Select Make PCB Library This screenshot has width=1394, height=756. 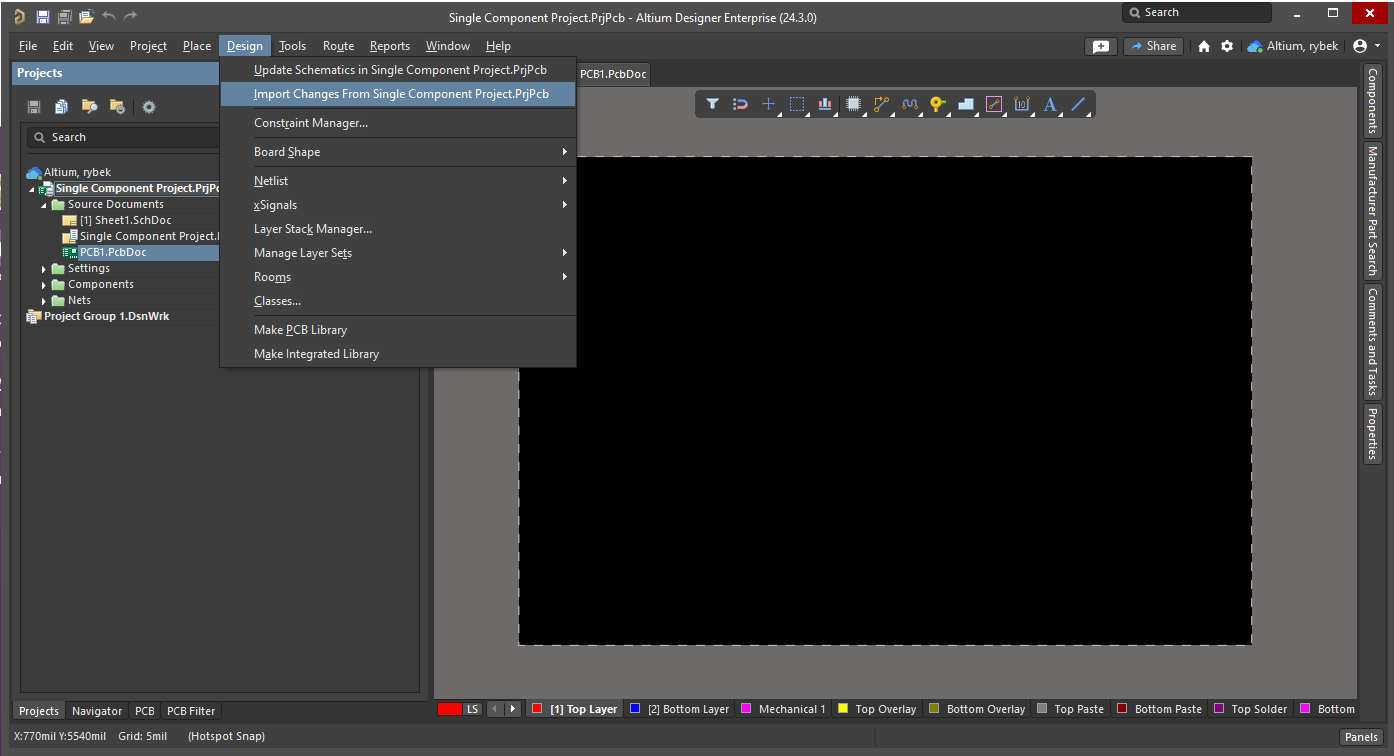click(398, 330)
